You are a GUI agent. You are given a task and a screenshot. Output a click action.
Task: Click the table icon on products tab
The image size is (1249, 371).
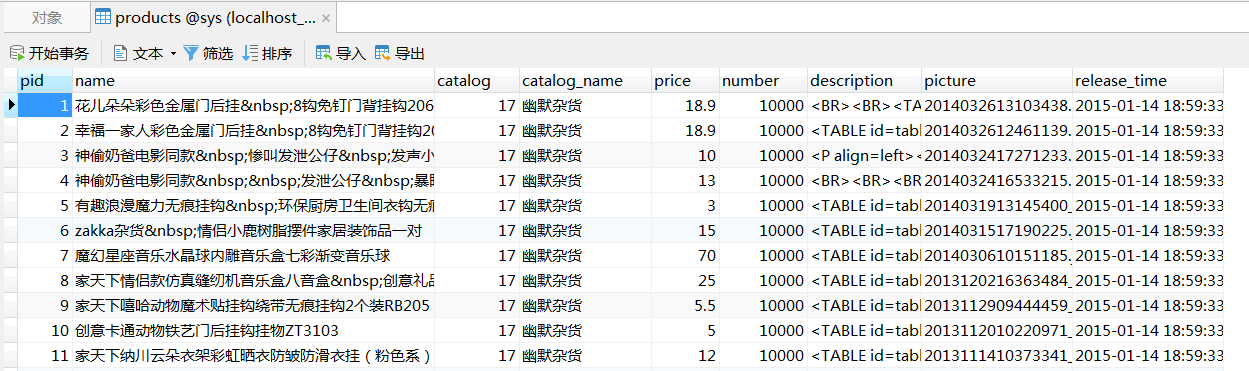(103, 17)
